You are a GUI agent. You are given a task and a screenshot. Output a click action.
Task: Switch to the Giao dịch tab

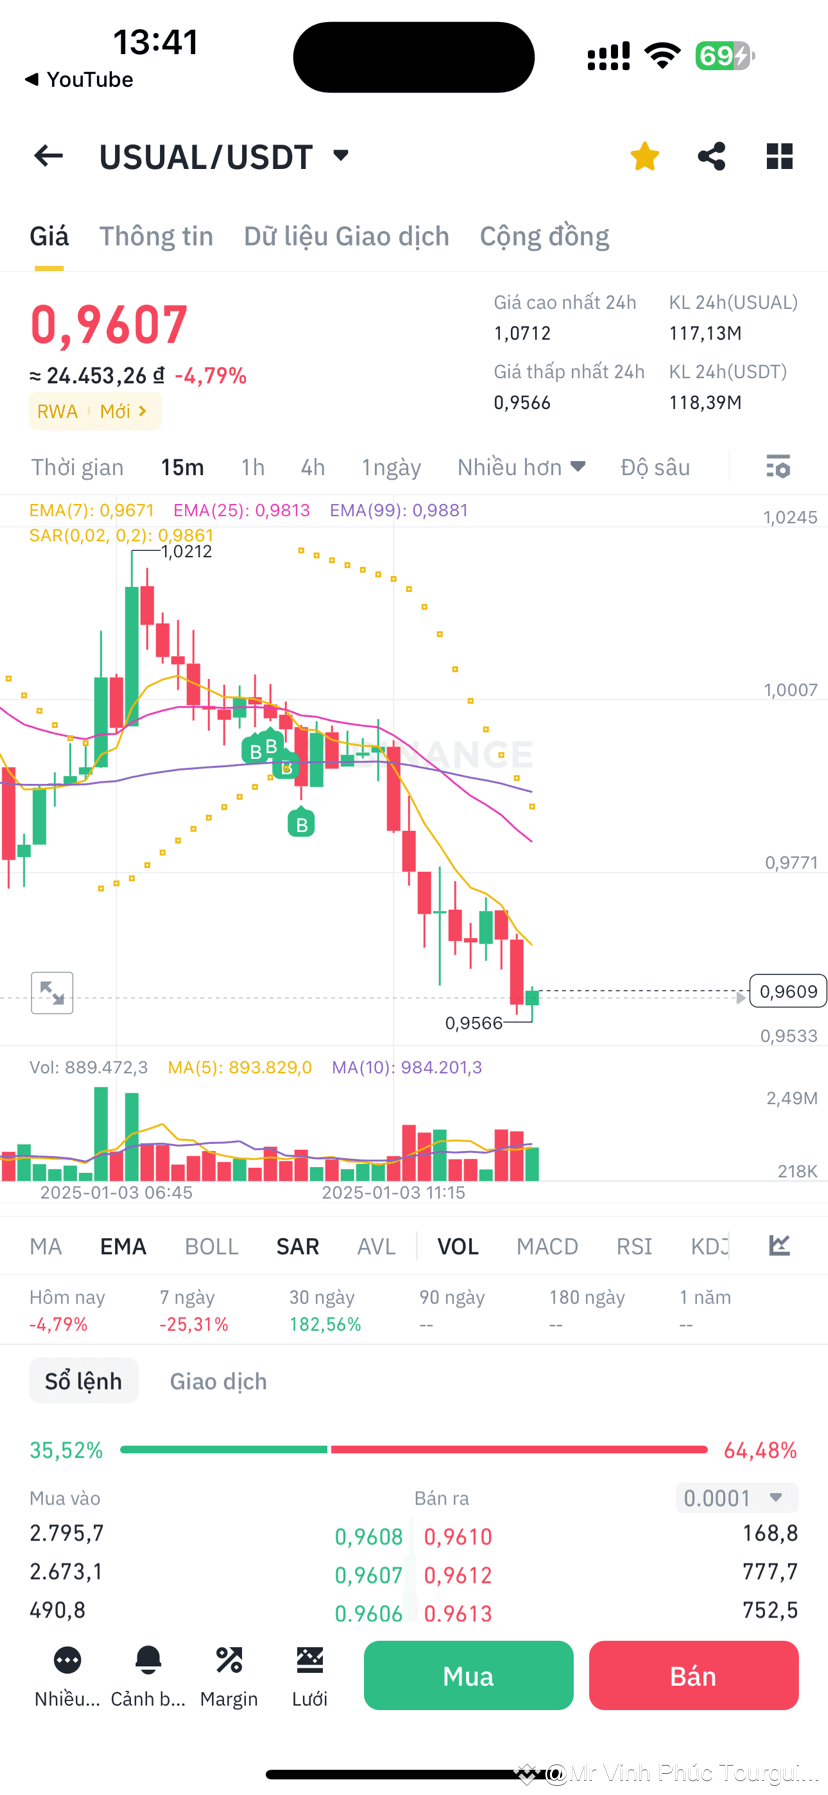click(217, 1380)
